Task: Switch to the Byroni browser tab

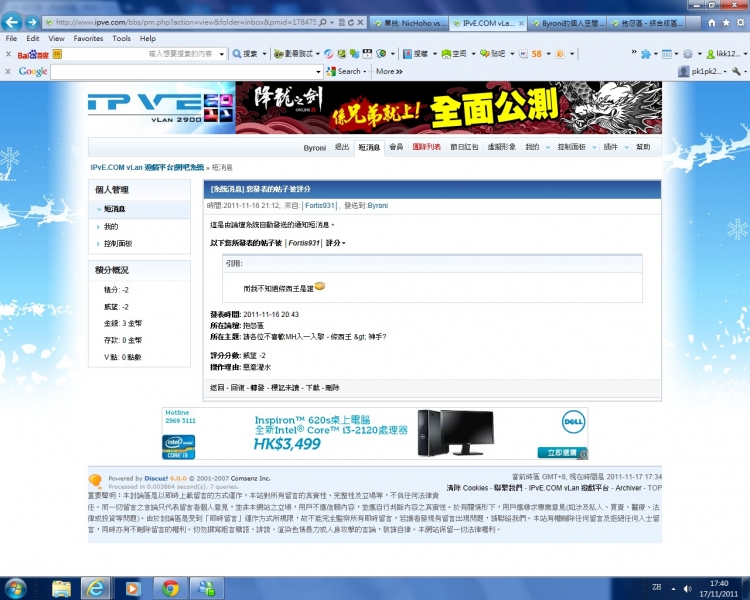Action: (x=568, y=22)
